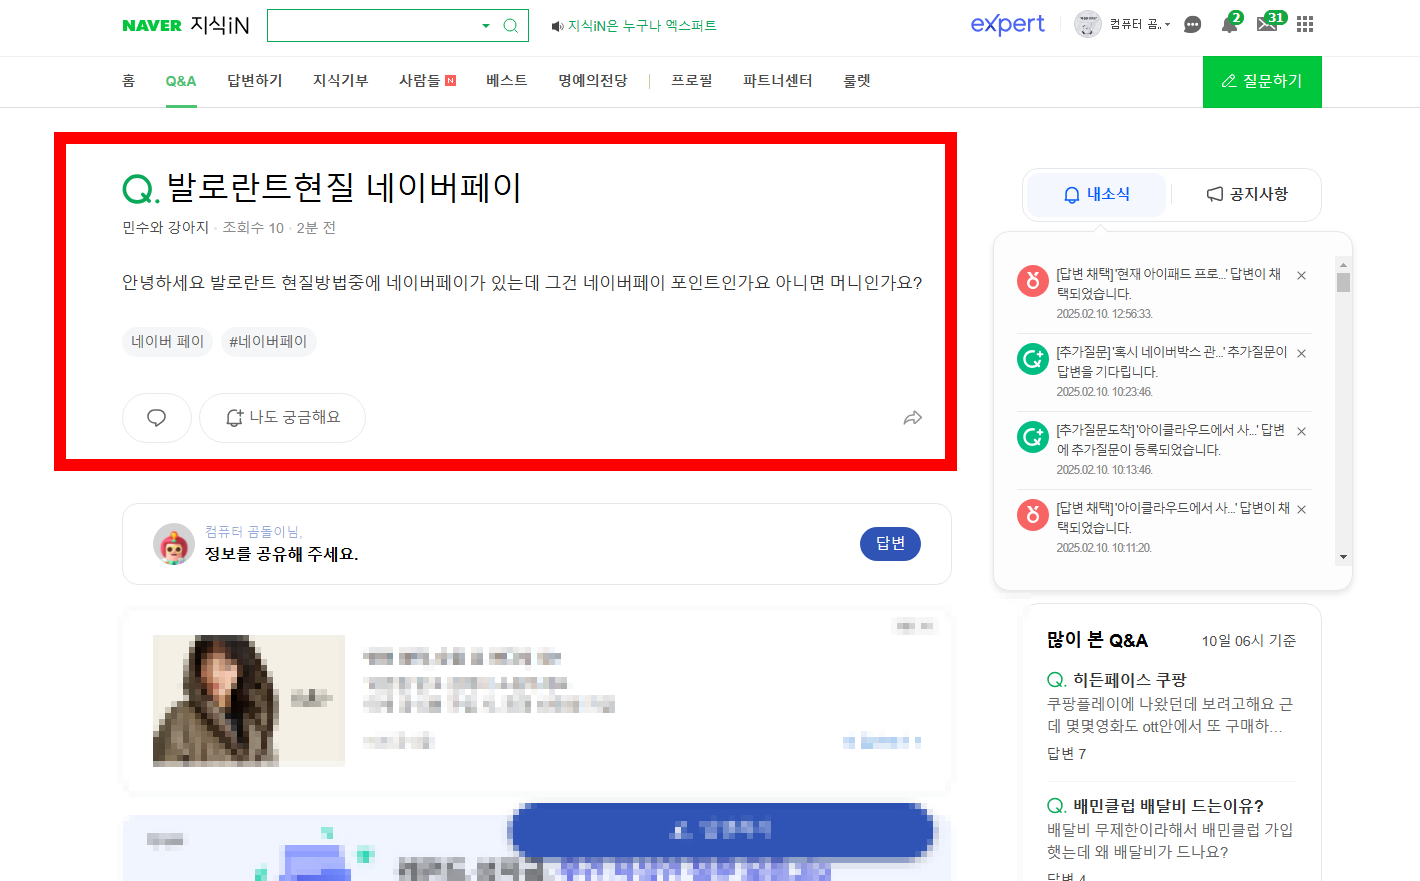Click the share arrow icon

click(x=912, y=418)
